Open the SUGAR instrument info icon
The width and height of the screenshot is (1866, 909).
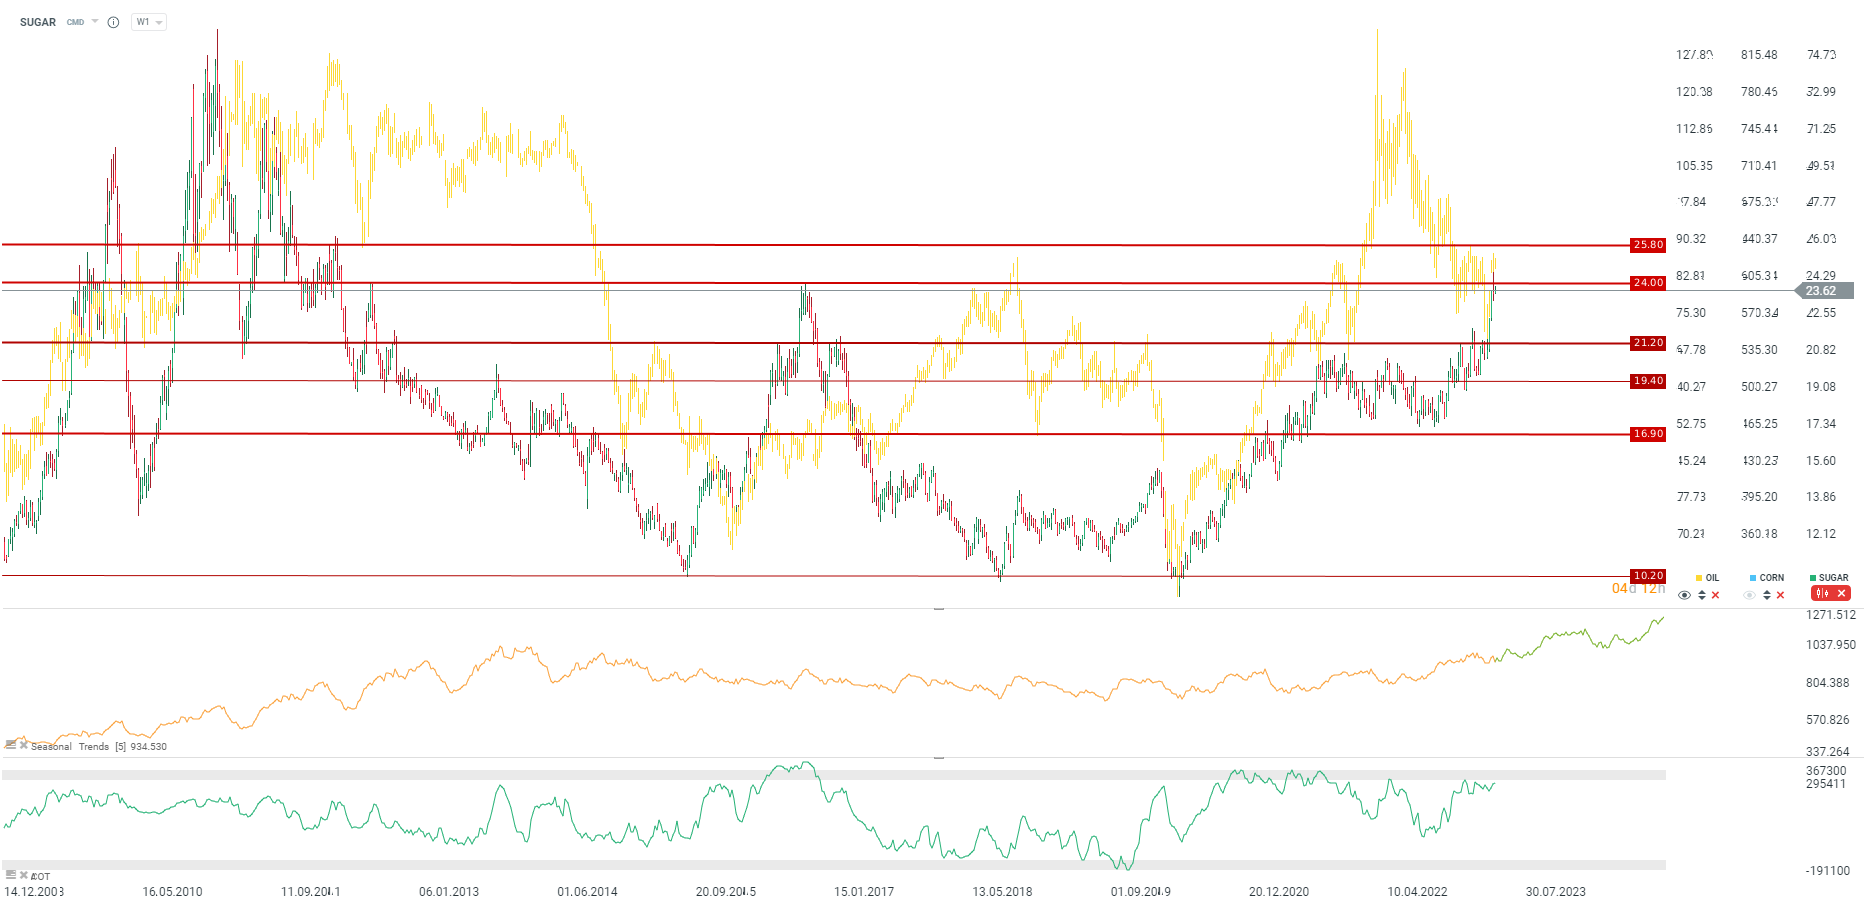point(113,22)
